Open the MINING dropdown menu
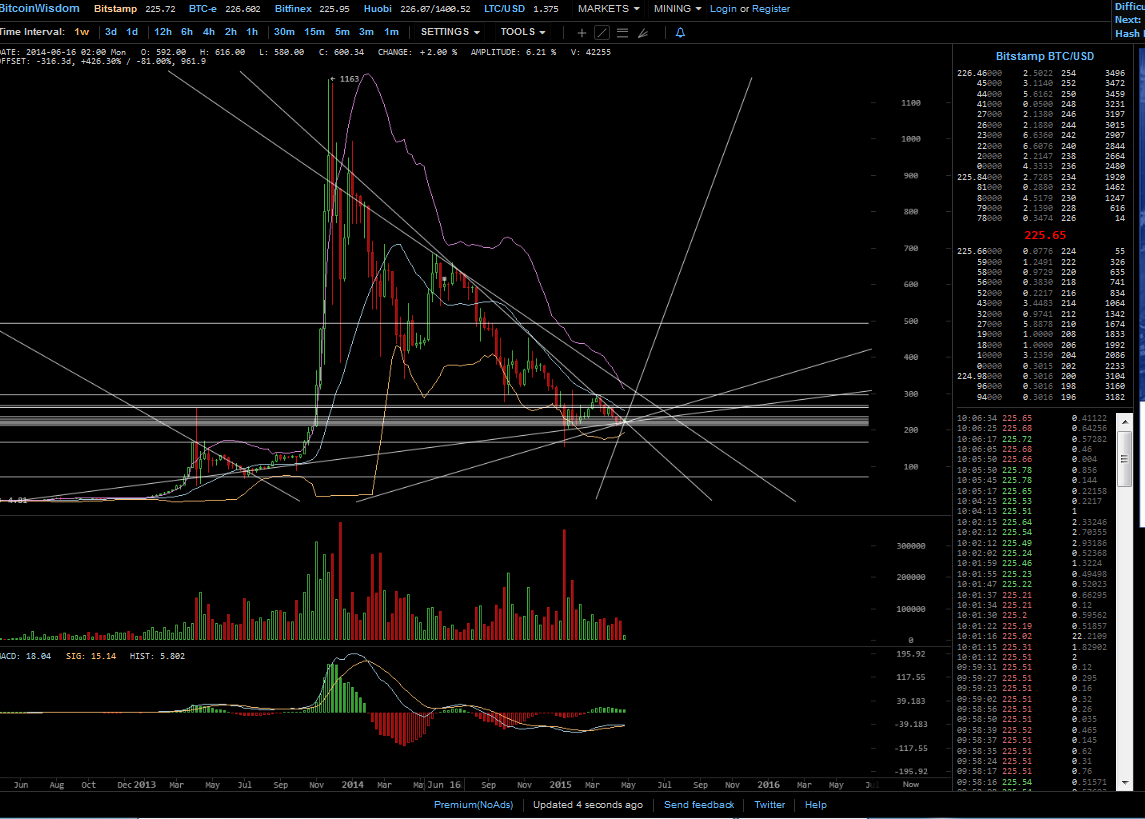The width and height of the screenshot is (1145, 819). (x=677, y=9)
